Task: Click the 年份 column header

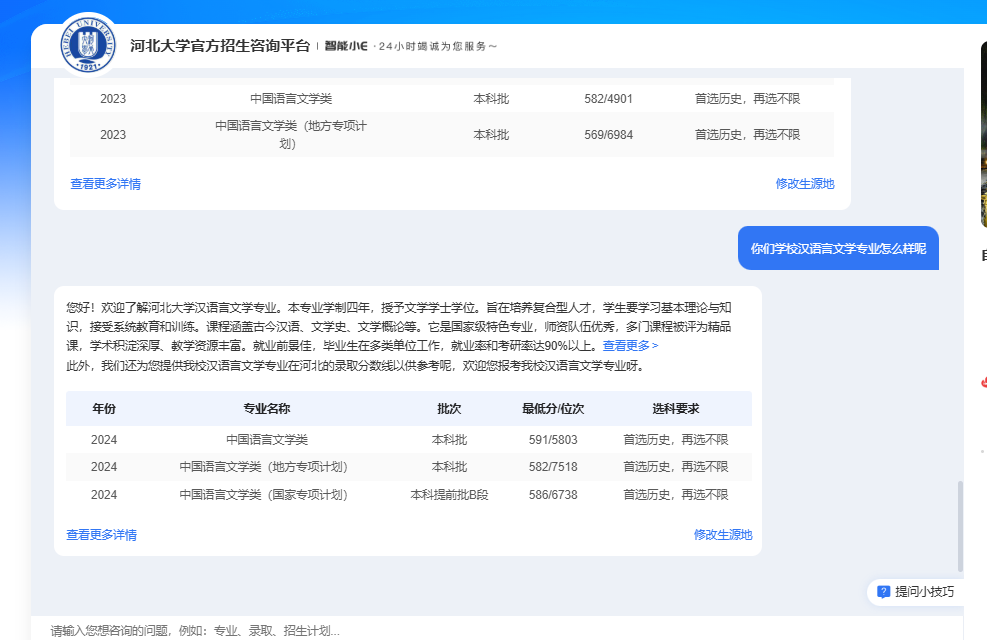Action: tap(104, 409)
